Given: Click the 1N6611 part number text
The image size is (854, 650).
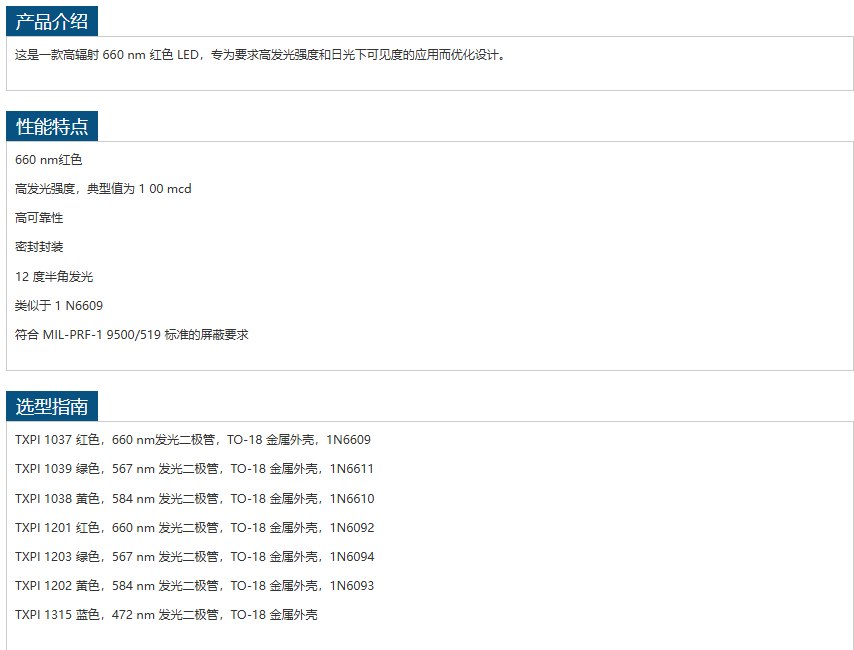Looking at the screenshot, I should point(352,469).
